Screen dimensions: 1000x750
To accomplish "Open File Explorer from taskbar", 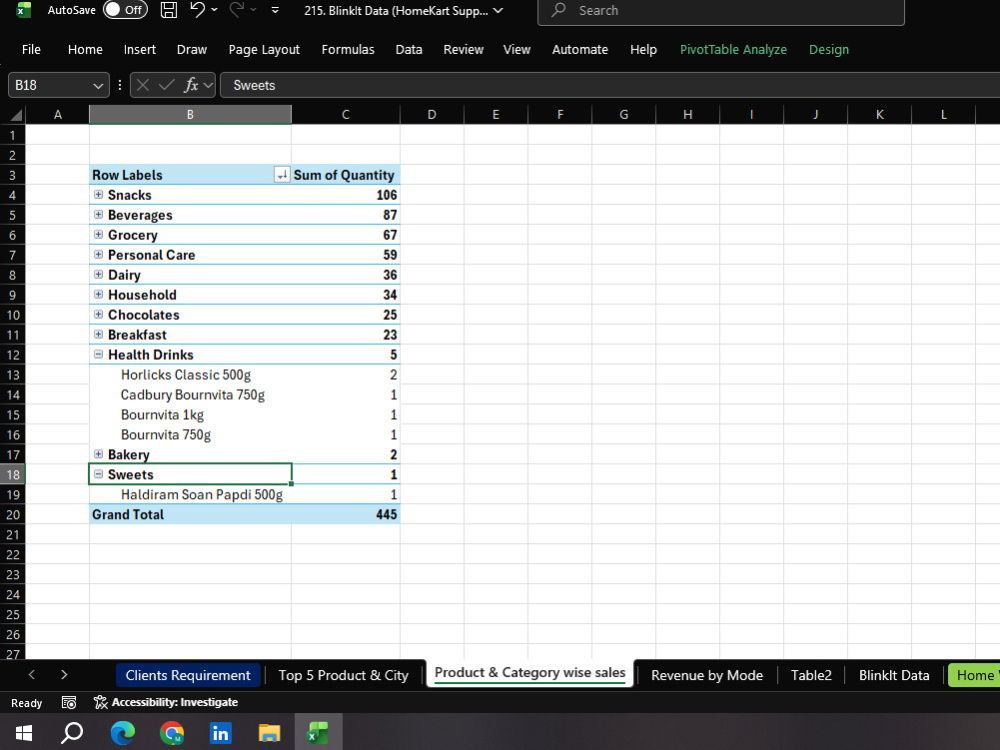I will click(x=269, y=733).
